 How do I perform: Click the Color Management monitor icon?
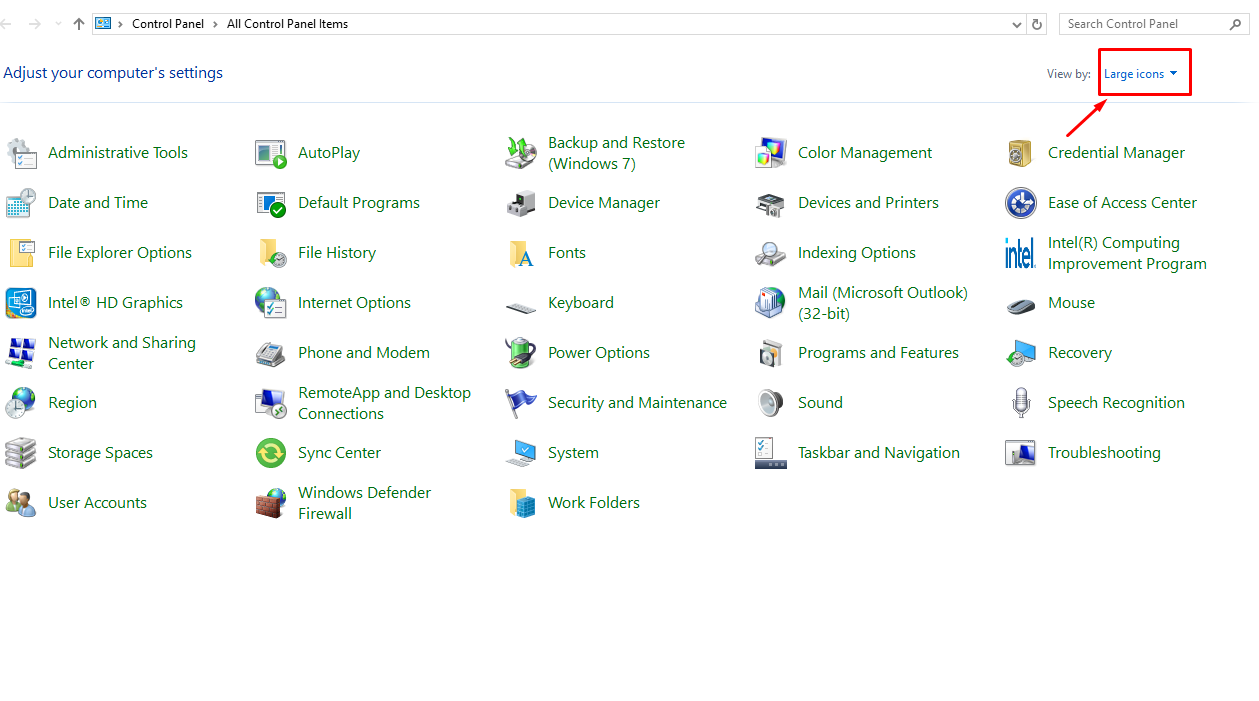(x=771, y=153)
